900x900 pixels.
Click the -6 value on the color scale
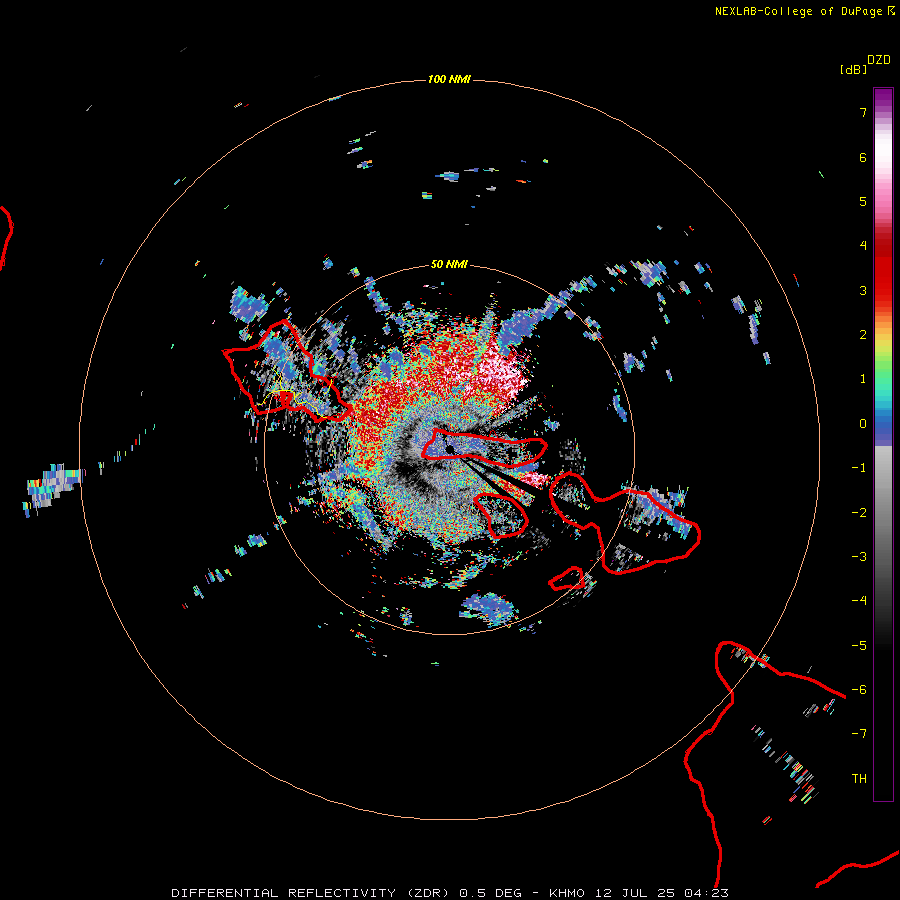click(859, 690)
